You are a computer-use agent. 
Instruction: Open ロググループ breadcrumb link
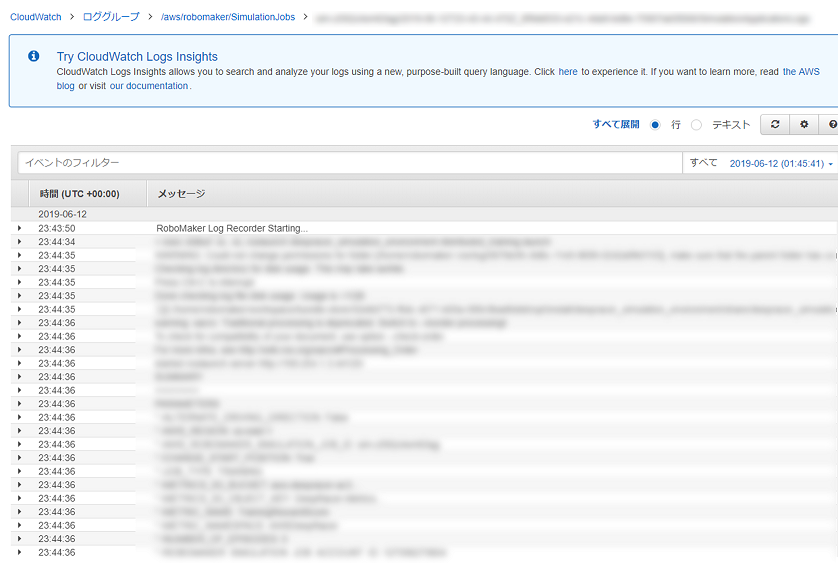point(111,17)
